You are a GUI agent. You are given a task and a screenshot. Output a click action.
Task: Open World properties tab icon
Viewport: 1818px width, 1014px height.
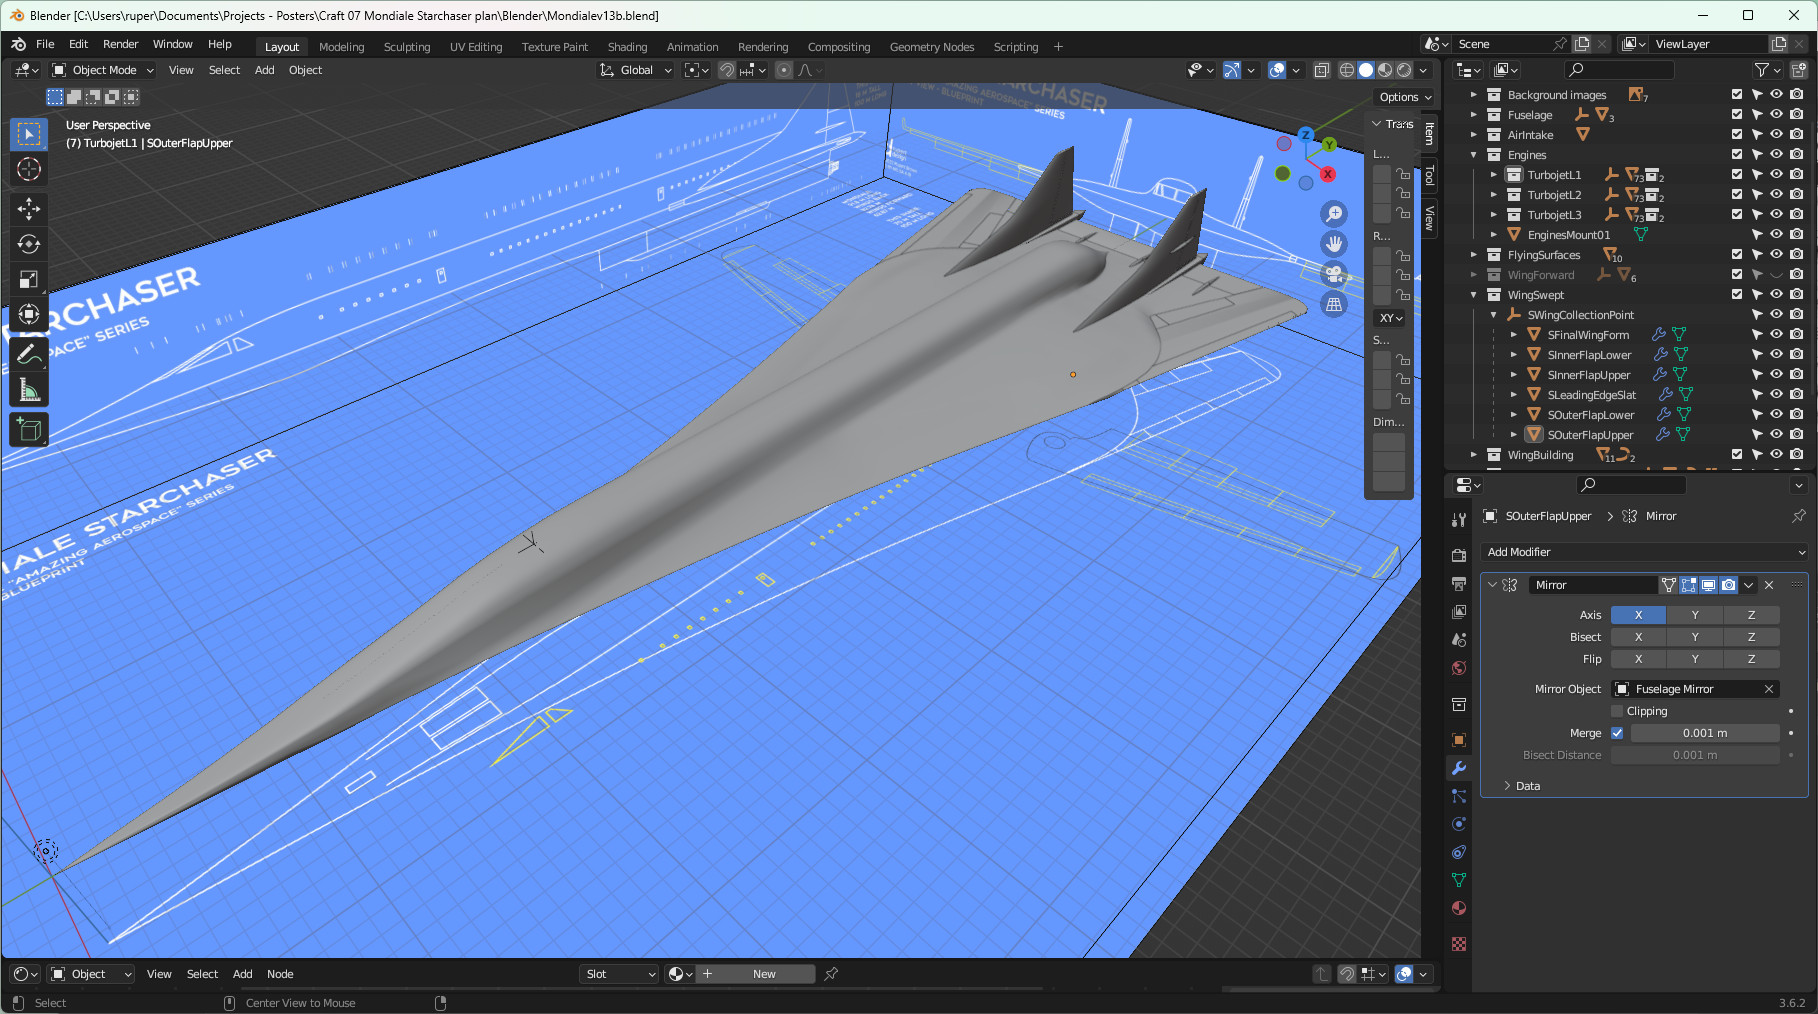(x=1459, y=668)
